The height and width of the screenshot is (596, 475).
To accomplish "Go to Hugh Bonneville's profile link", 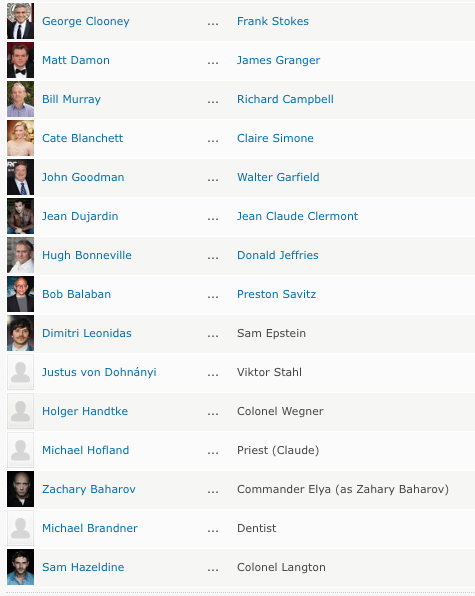I will click(x=87, y=255).
